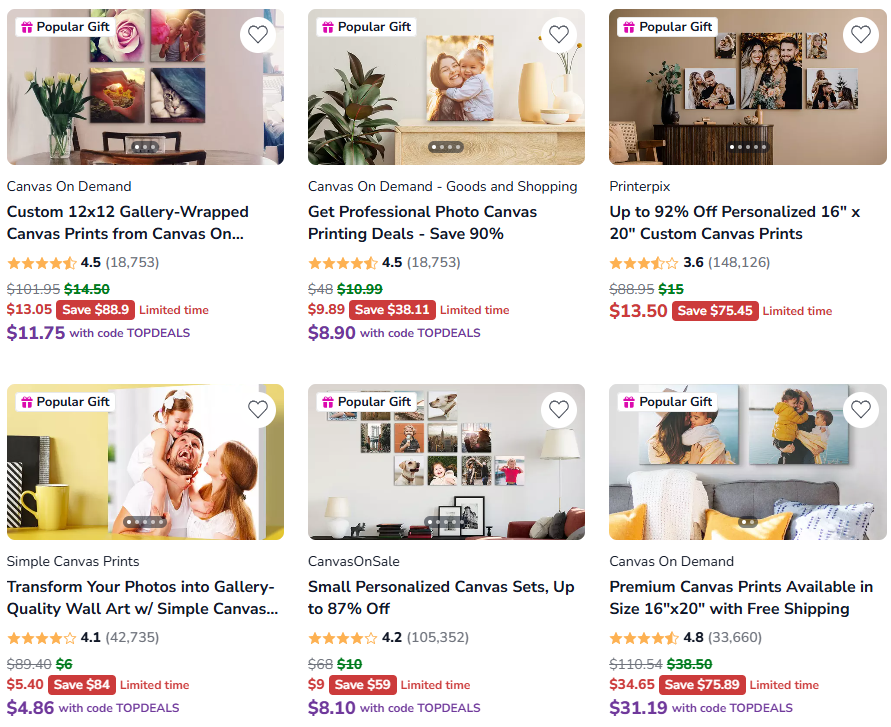891x727 pixels.
Task: Heart the Simple Canvas Prints deal
Action: pyautogui.click(x=258, y=409)
